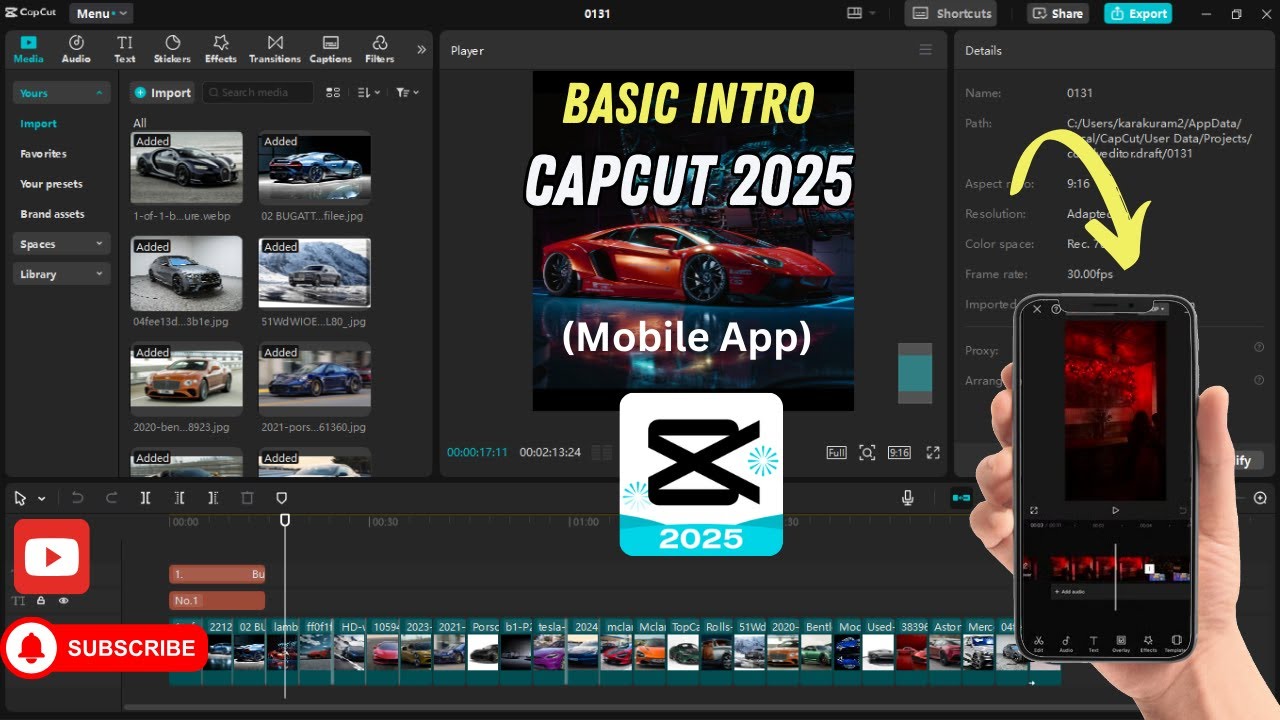Image resolution: width=1280 pixels, height=720 pixels.
Task: Toggle the main track magnet
Action: pos(961,498)
